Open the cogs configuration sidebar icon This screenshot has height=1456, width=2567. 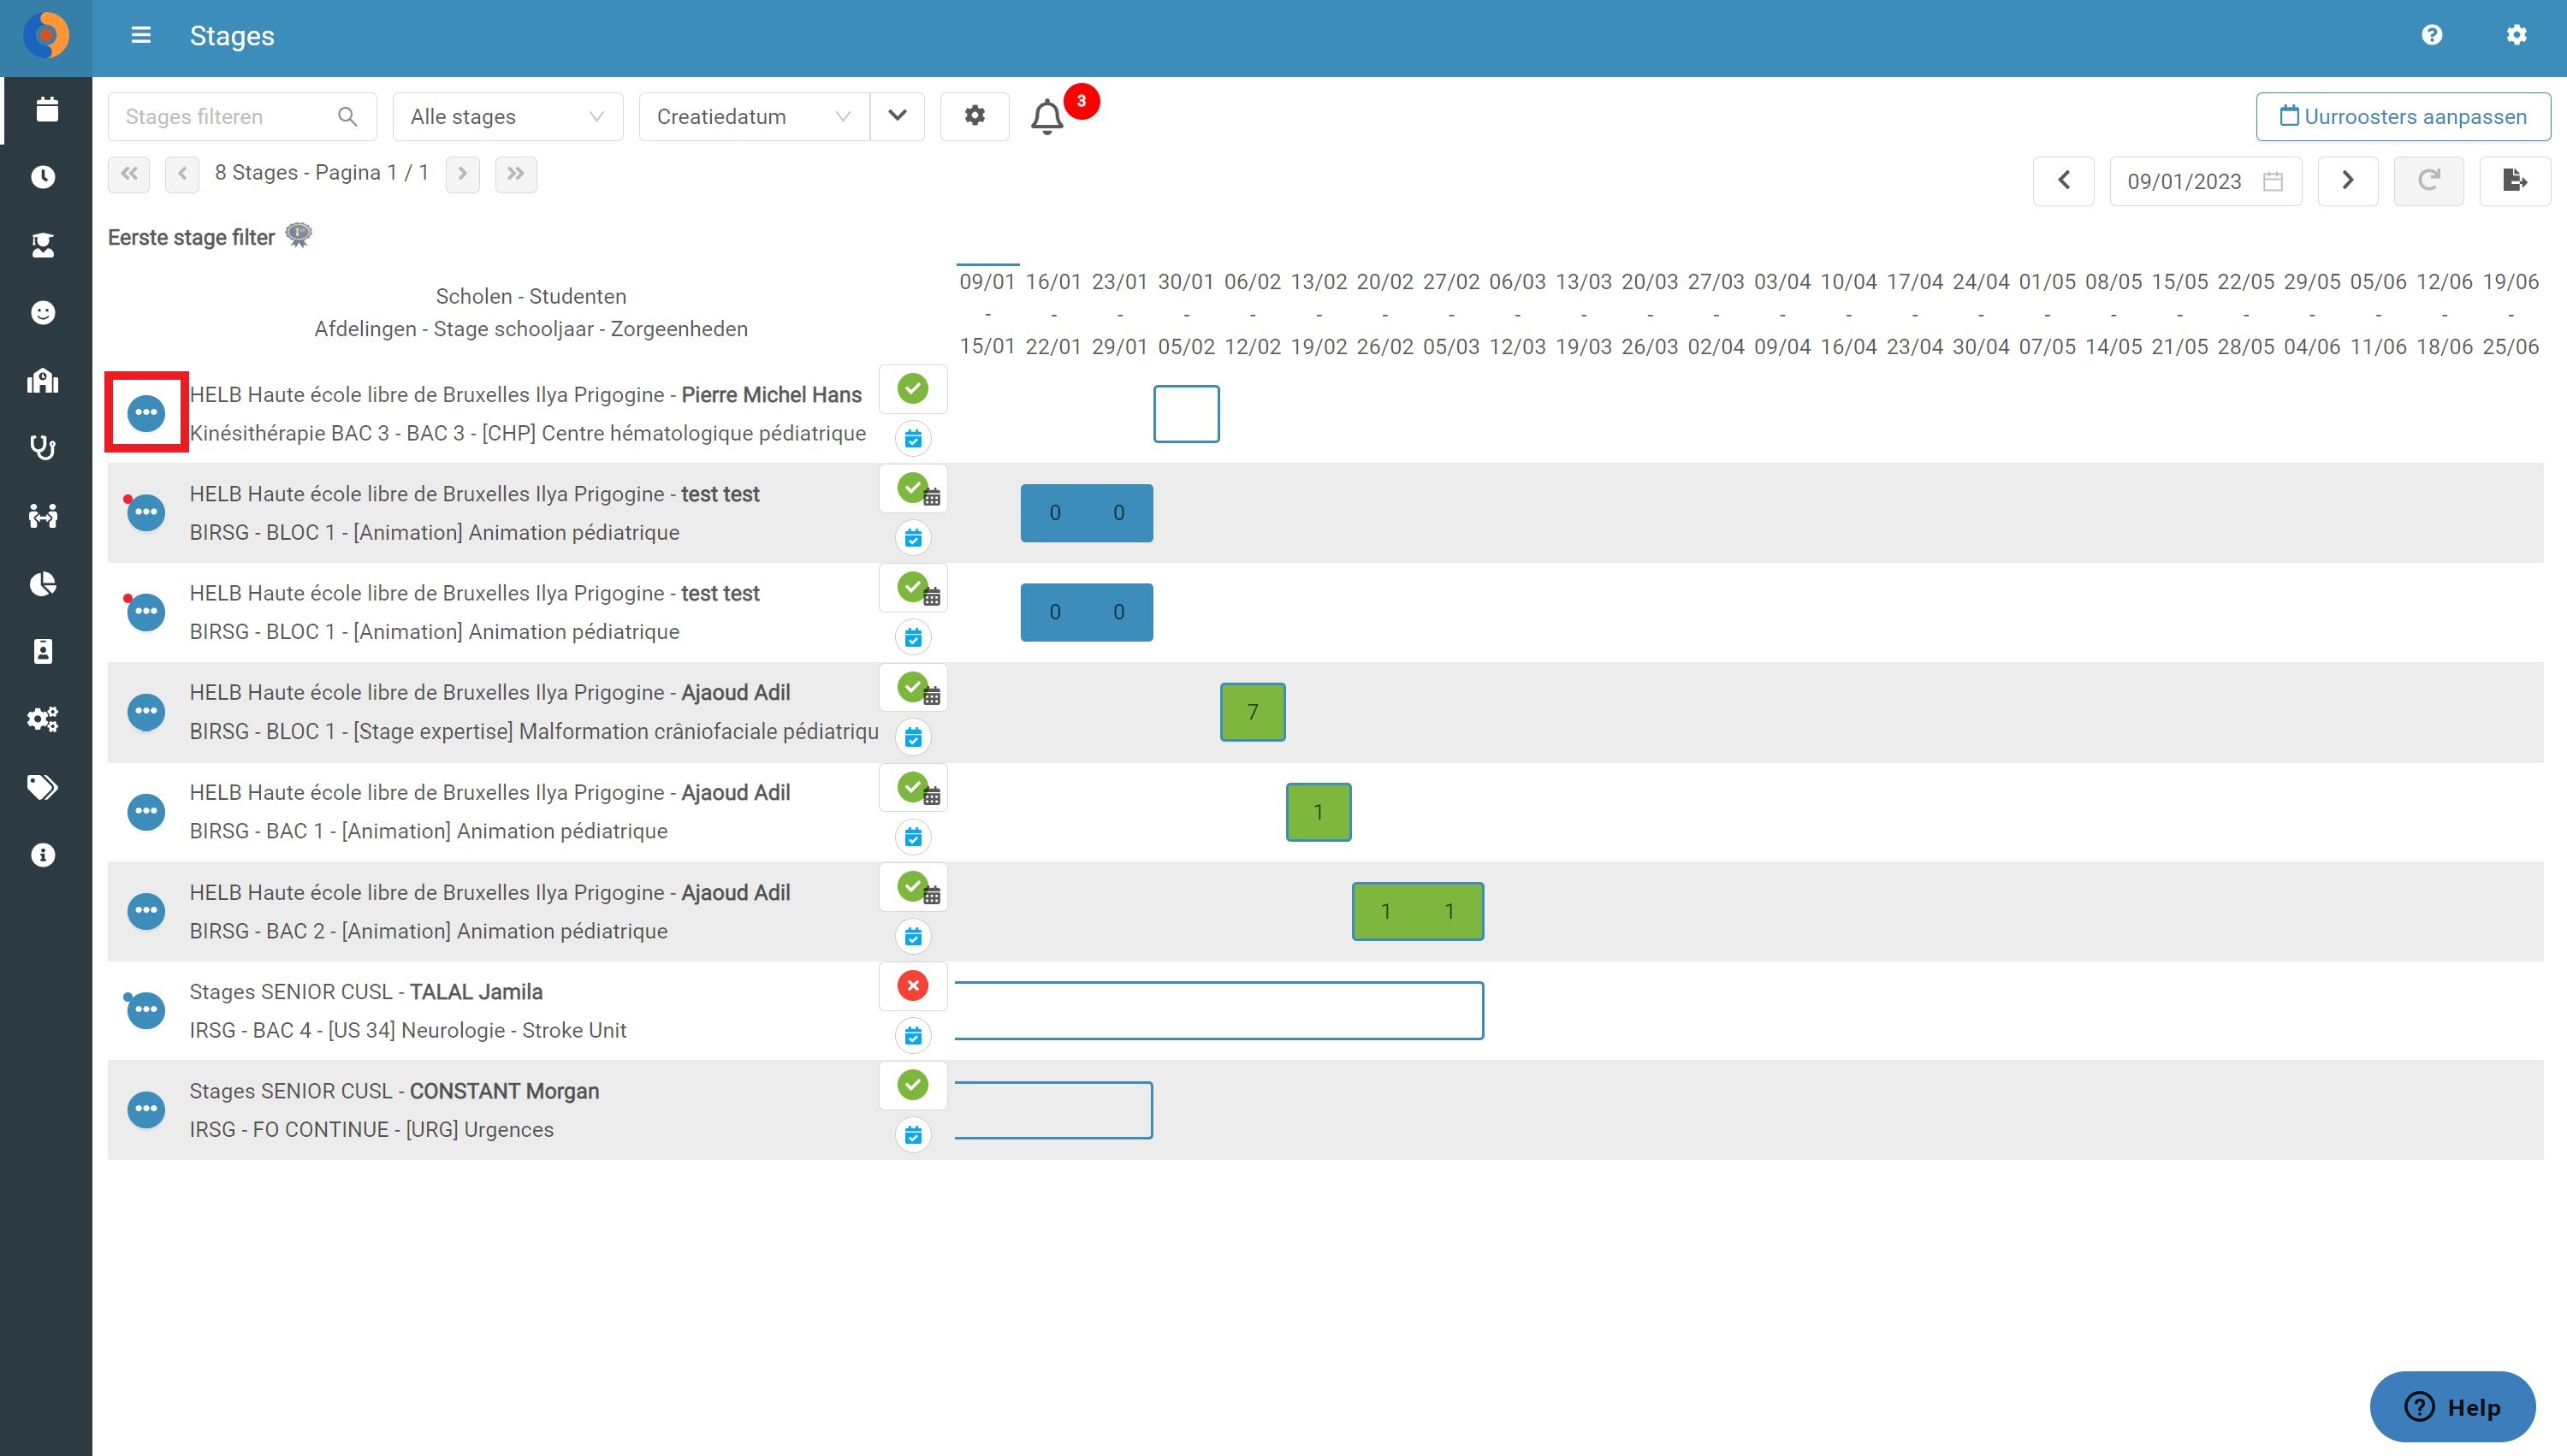(43, 719)
